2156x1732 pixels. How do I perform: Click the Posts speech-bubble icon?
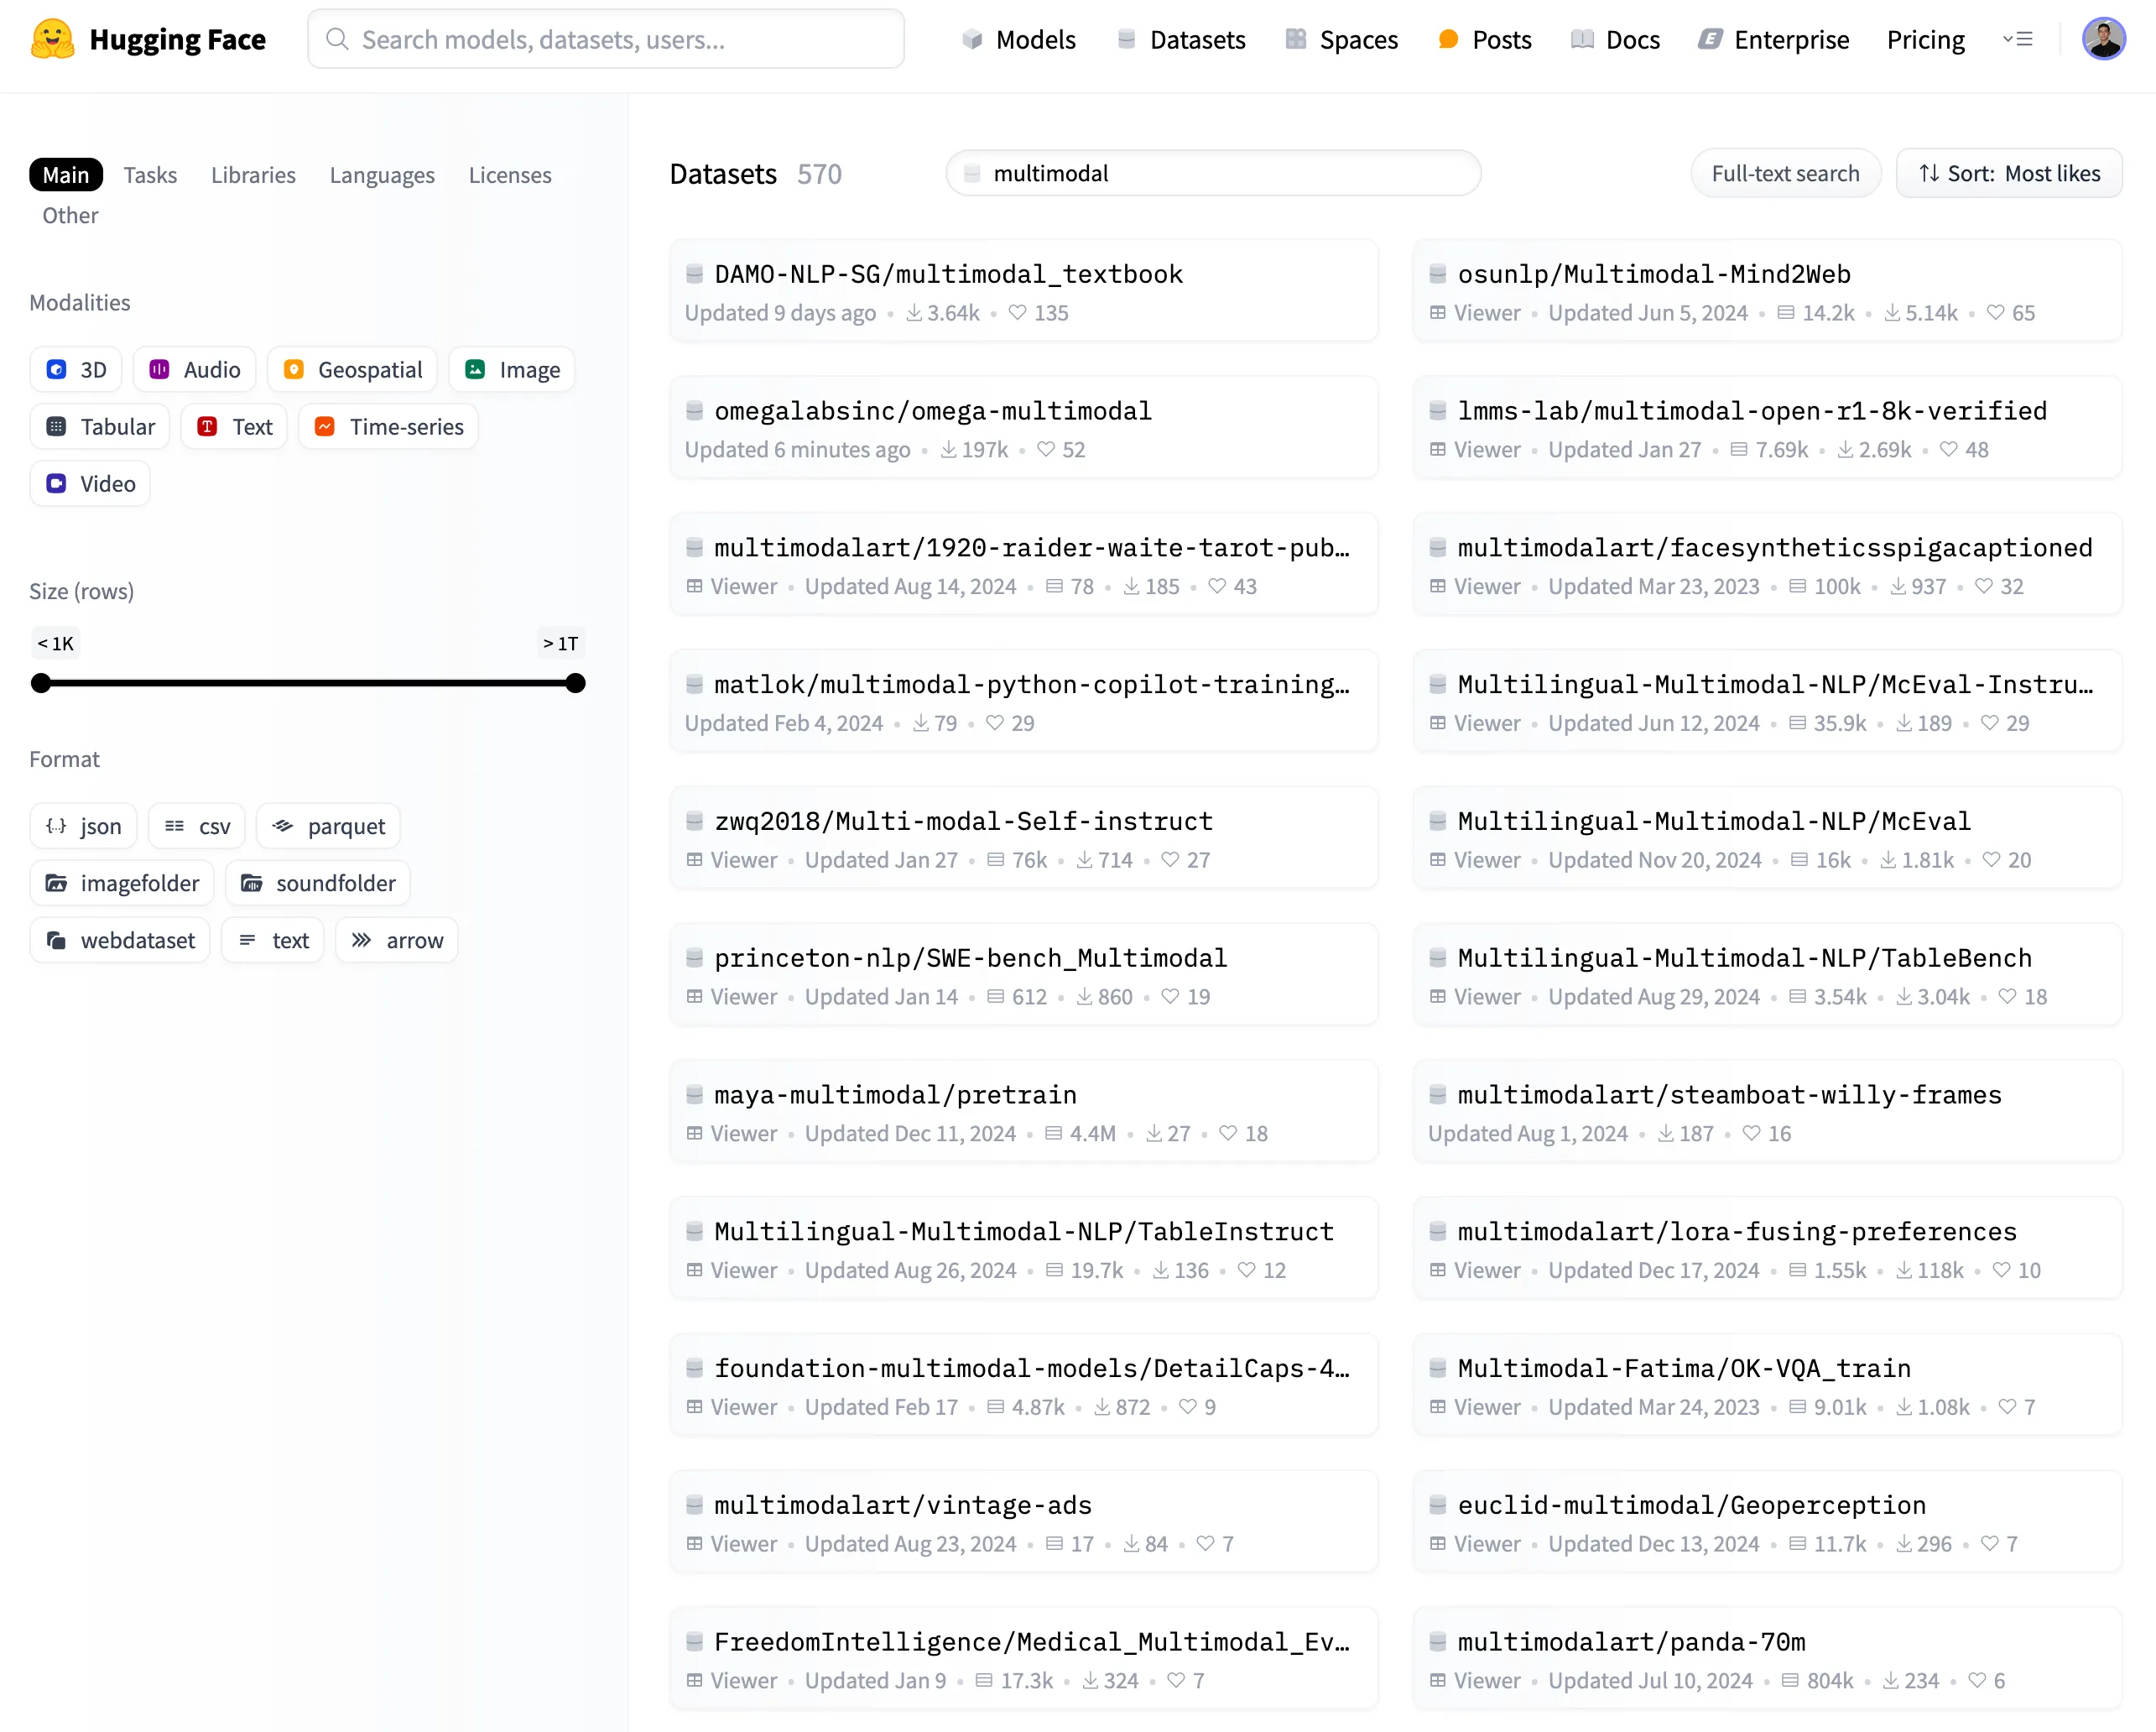pos(1448,39)
